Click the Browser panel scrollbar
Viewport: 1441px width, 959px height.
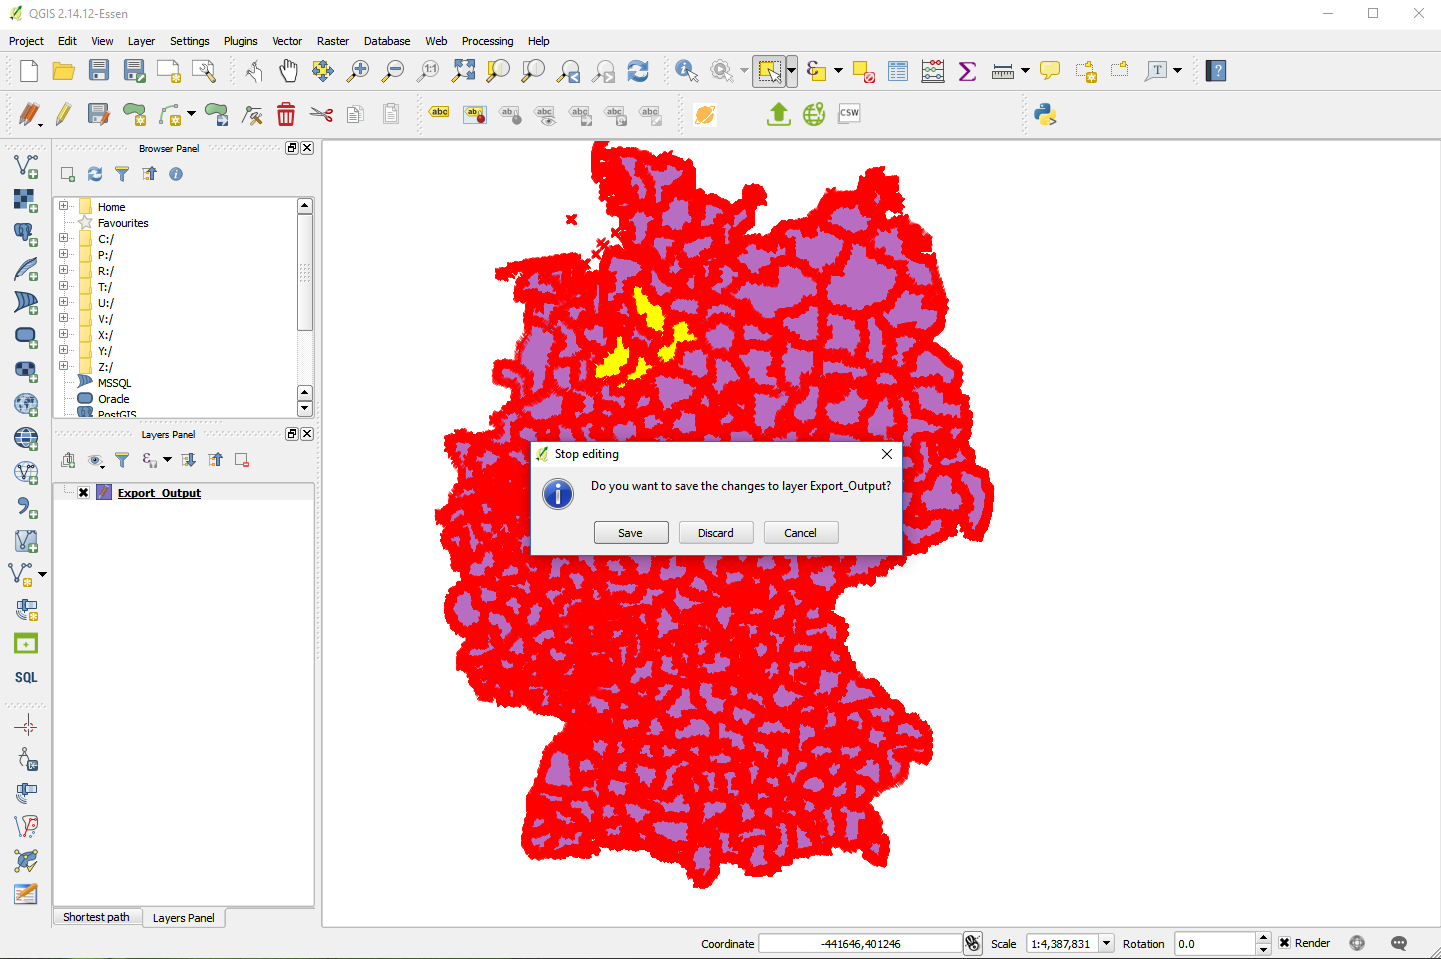[305, 272]
